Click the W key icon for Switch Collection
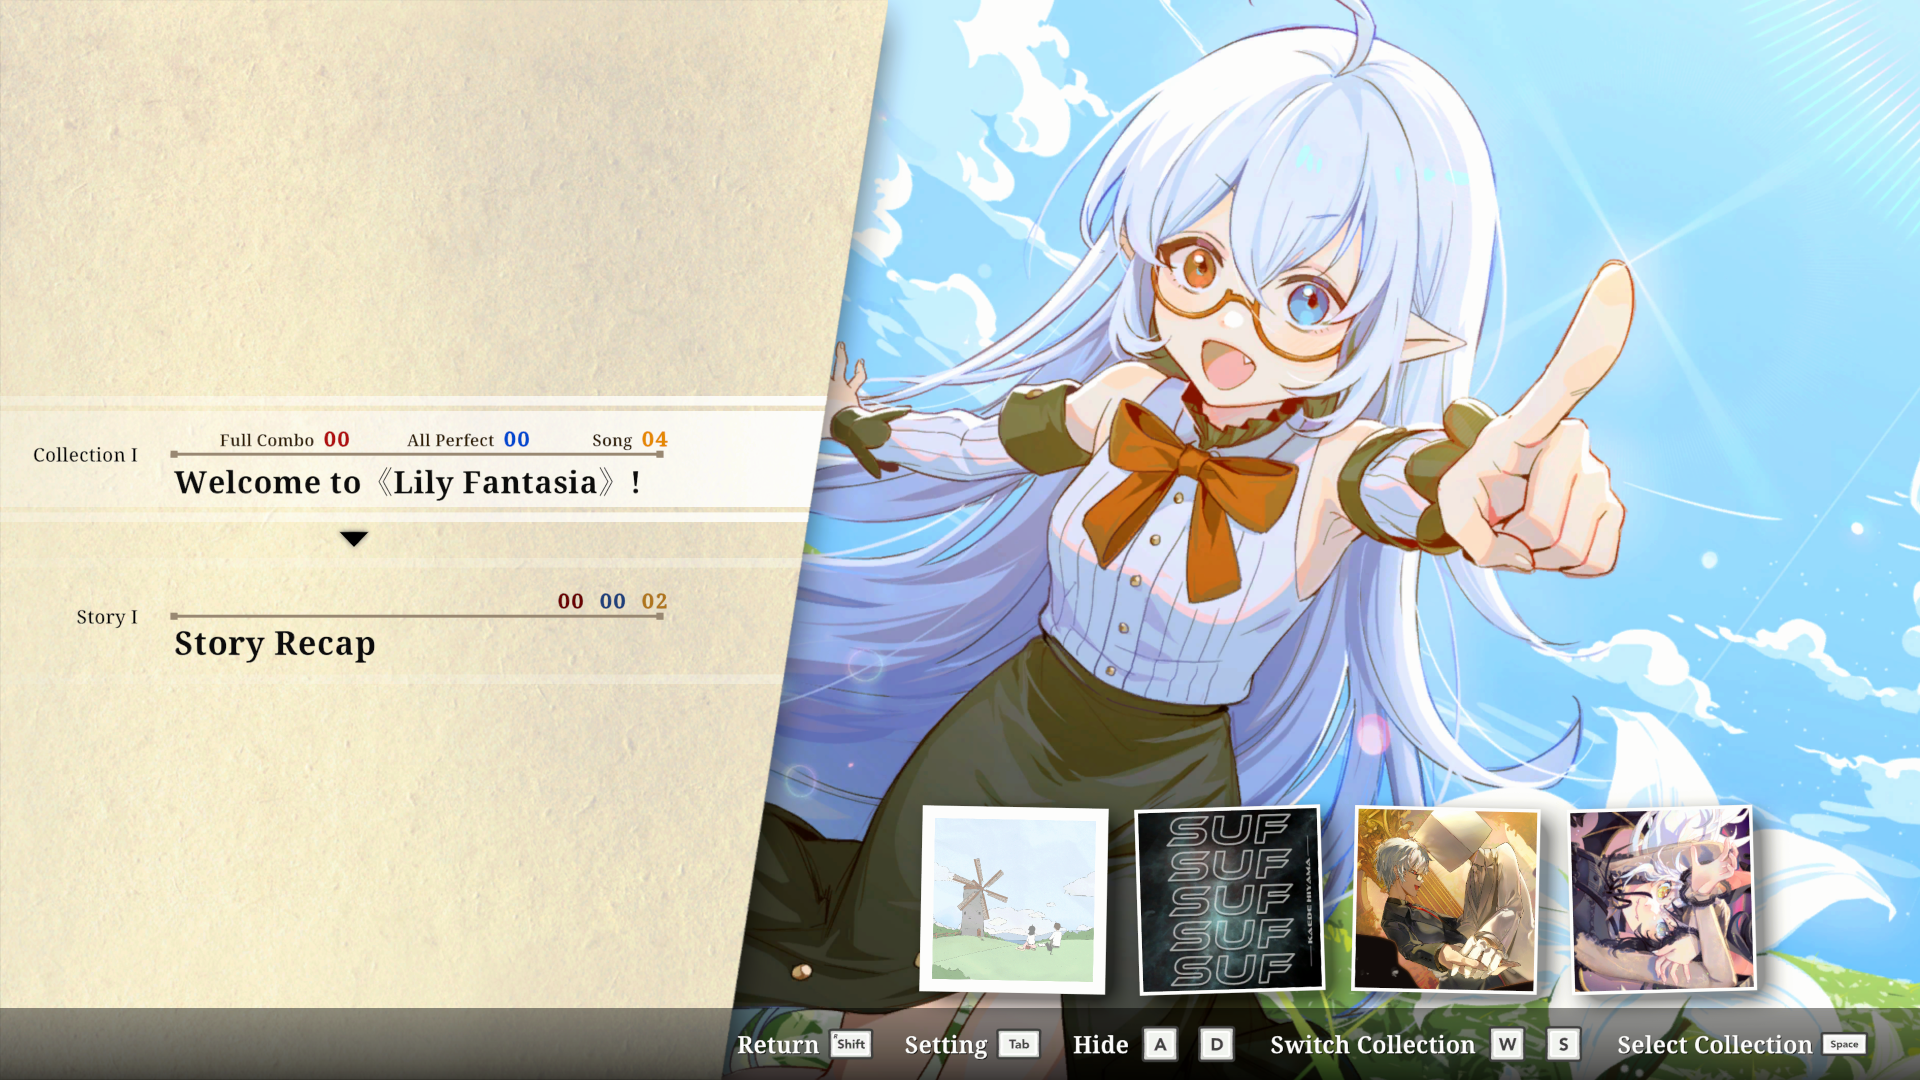1920x1080 pixels. (1507, 1044)
